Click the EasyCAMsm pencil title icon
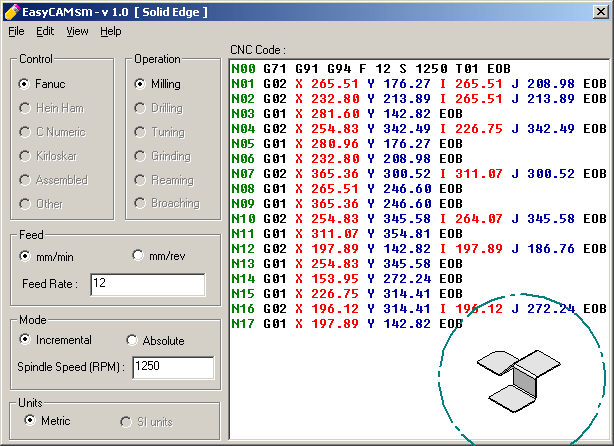 (x=12, y=12)
